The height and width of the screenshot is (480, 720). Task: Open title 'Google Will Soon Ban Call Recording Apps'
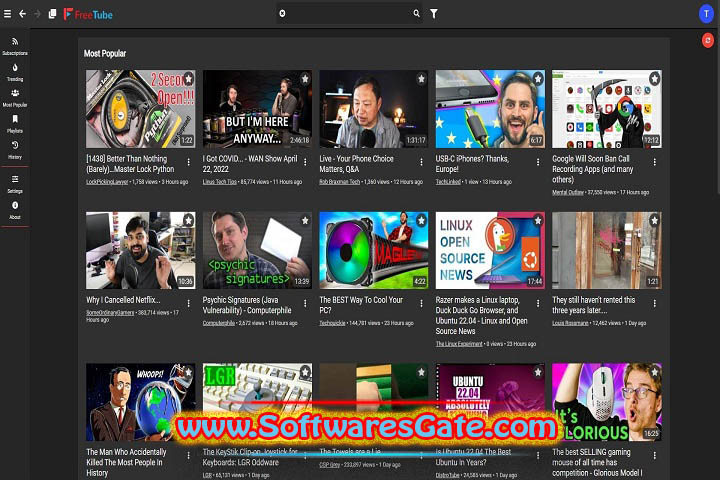pyautogui.click(x=592, y=169)
